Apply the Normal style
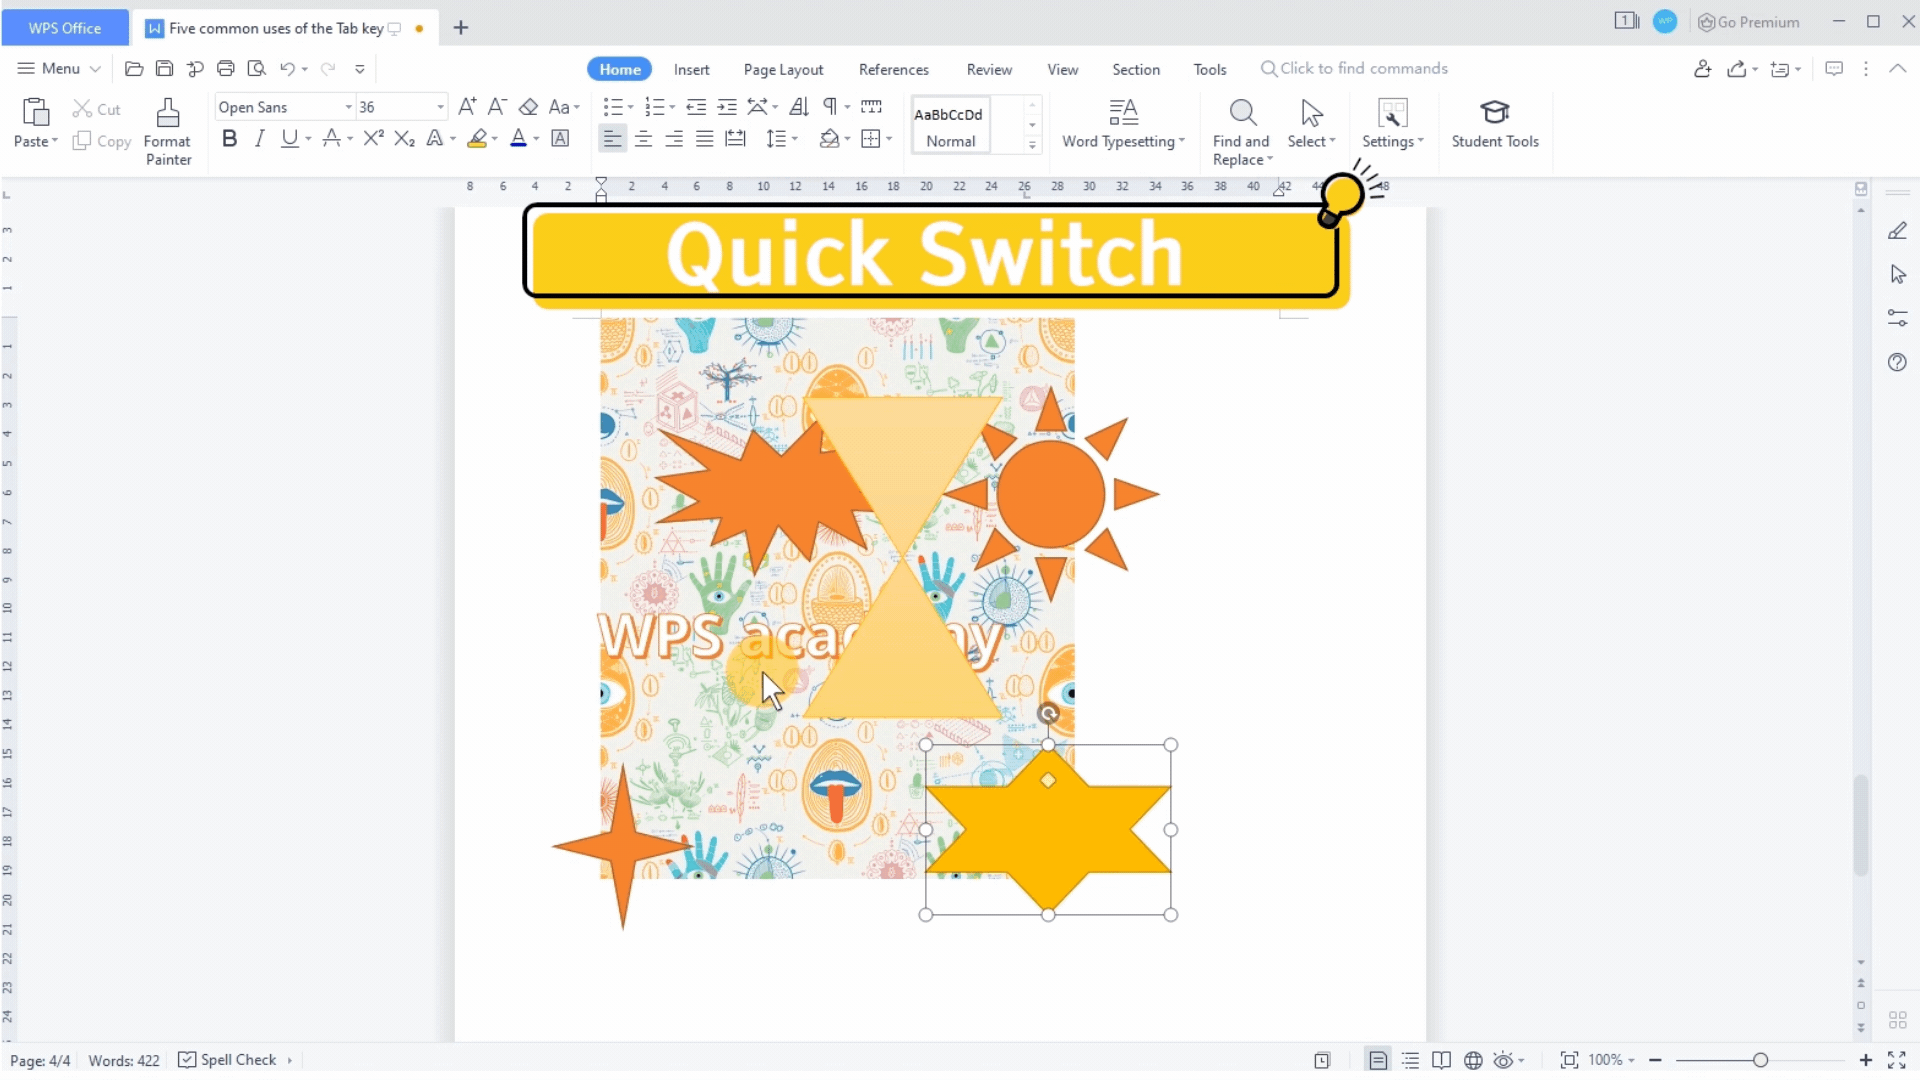This screenshot has width=1920, height=1080. pos(950,125)
